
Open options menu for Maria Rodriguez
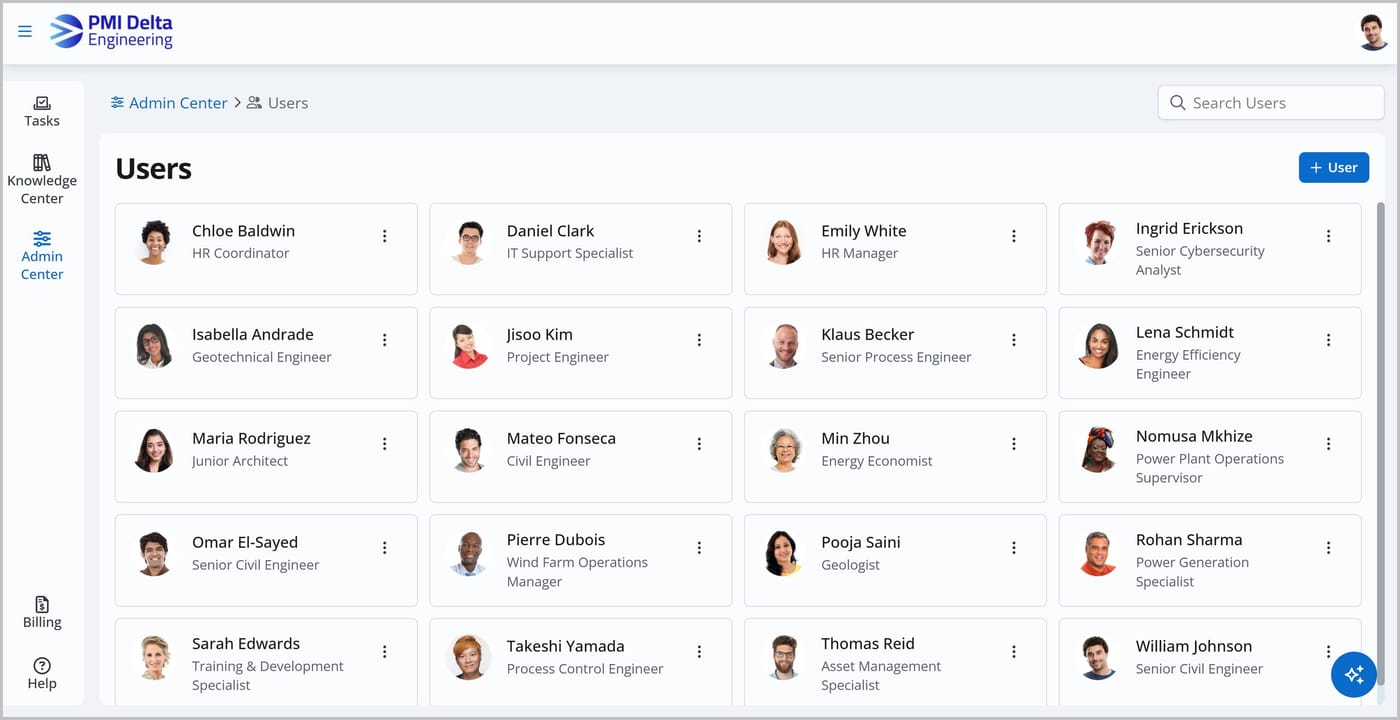[x=384, y=444]
